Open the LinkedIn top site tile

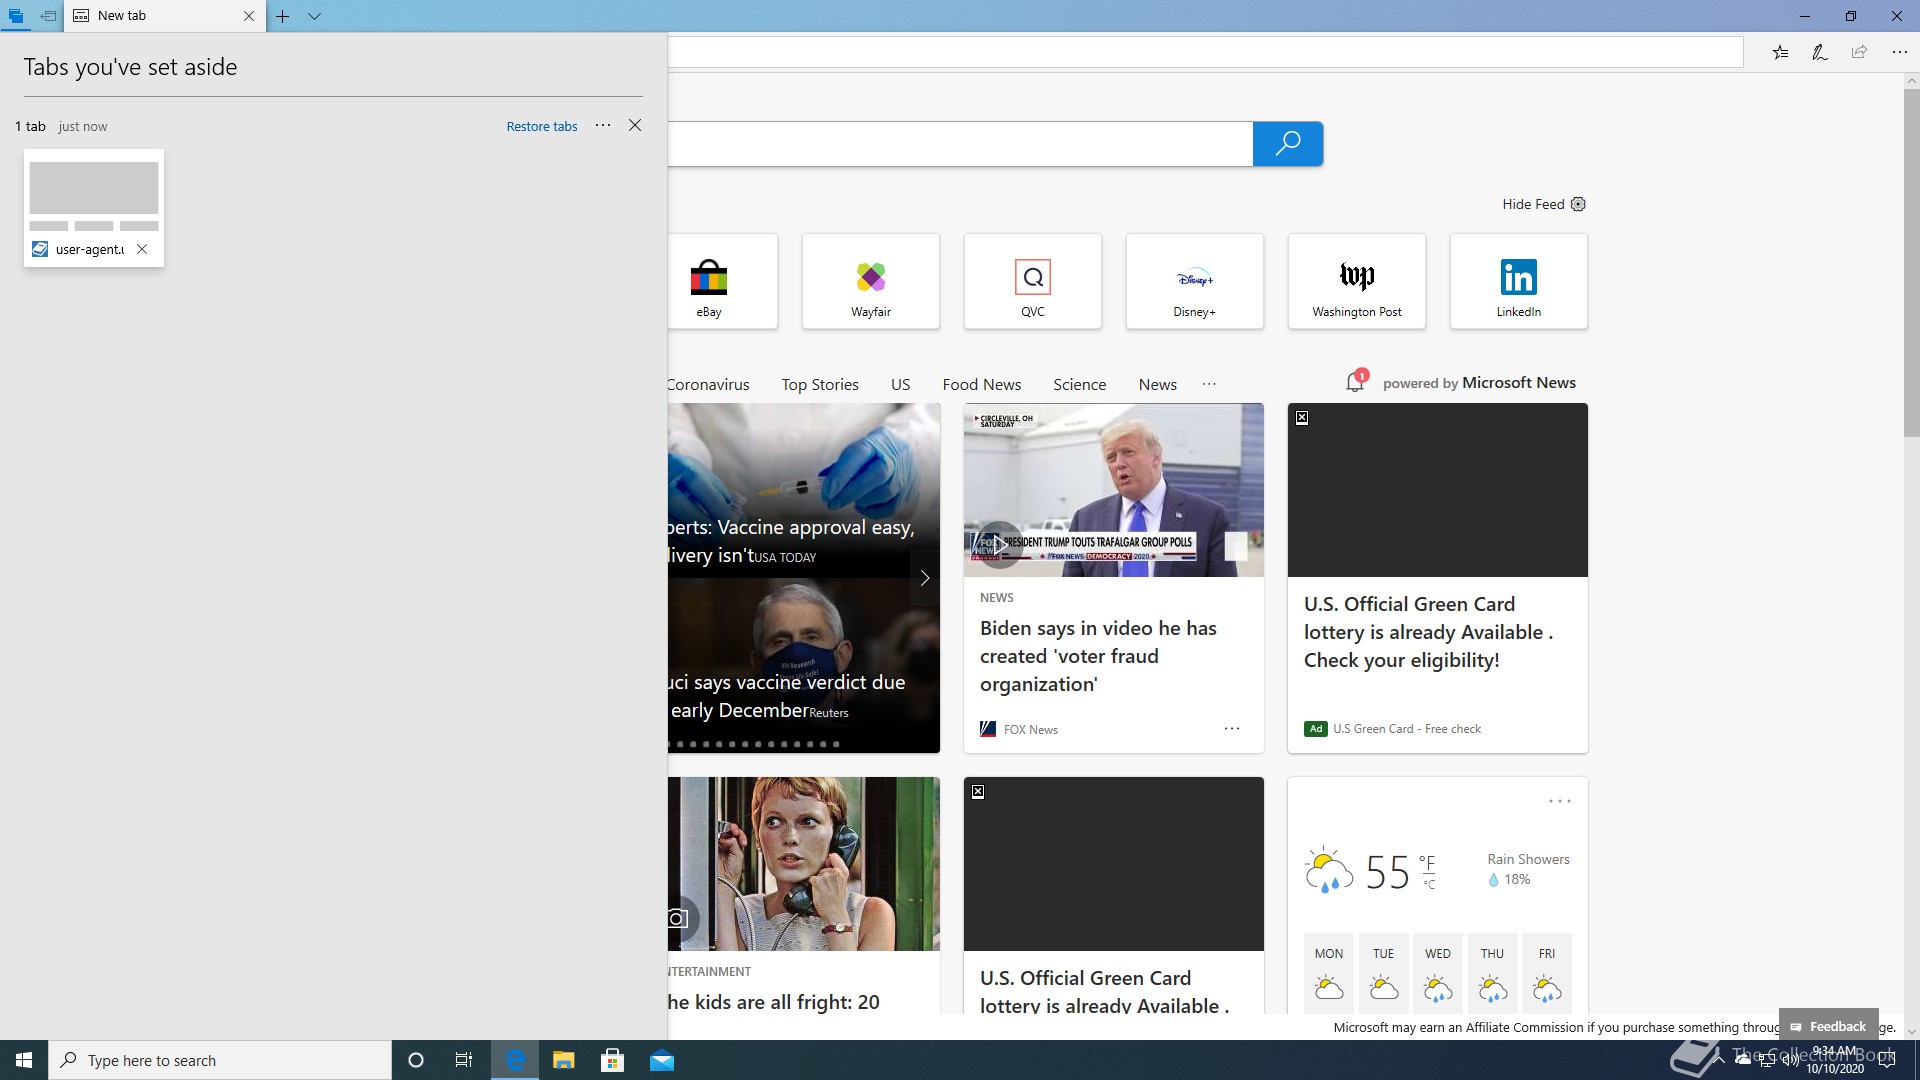point(1519,281)
